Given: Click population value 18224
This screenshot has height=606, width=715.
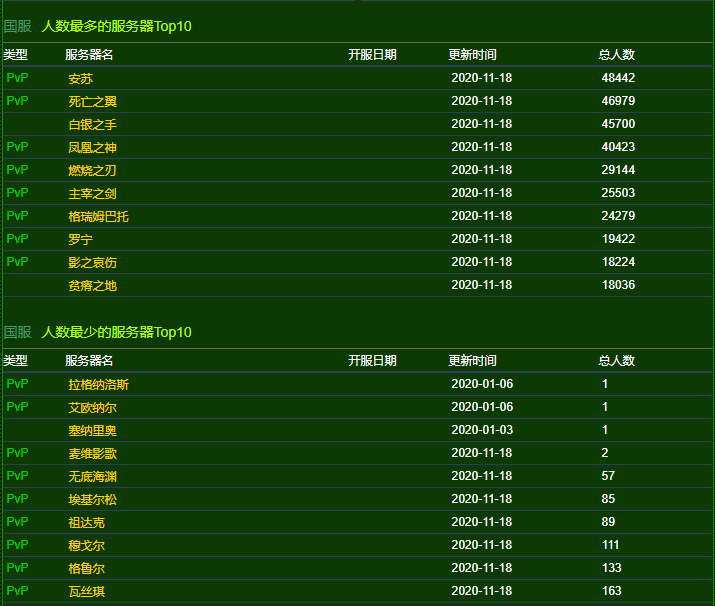Looking at the screenshot, I should (618, 262).
